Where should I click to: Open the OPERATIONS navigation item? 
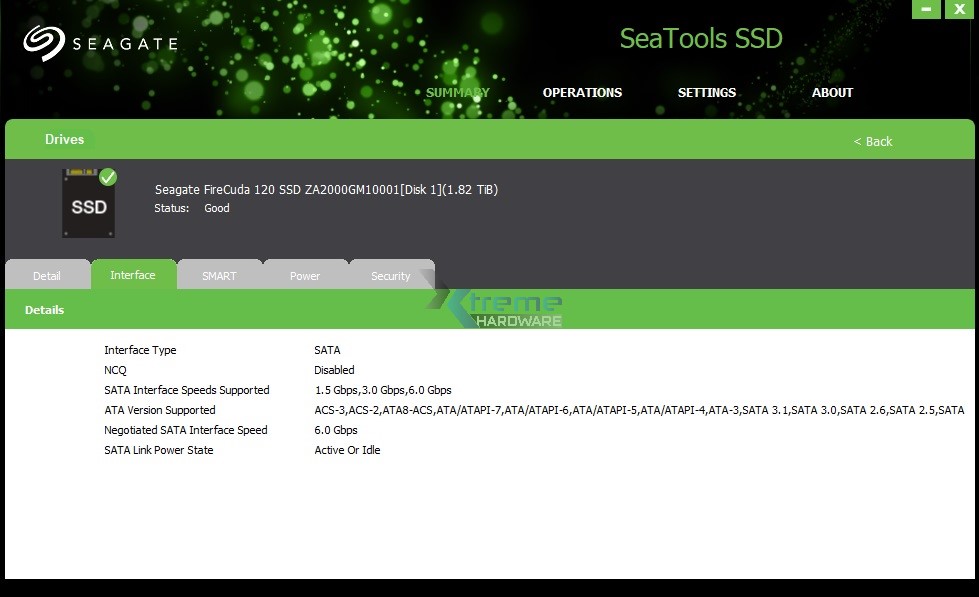582,92
